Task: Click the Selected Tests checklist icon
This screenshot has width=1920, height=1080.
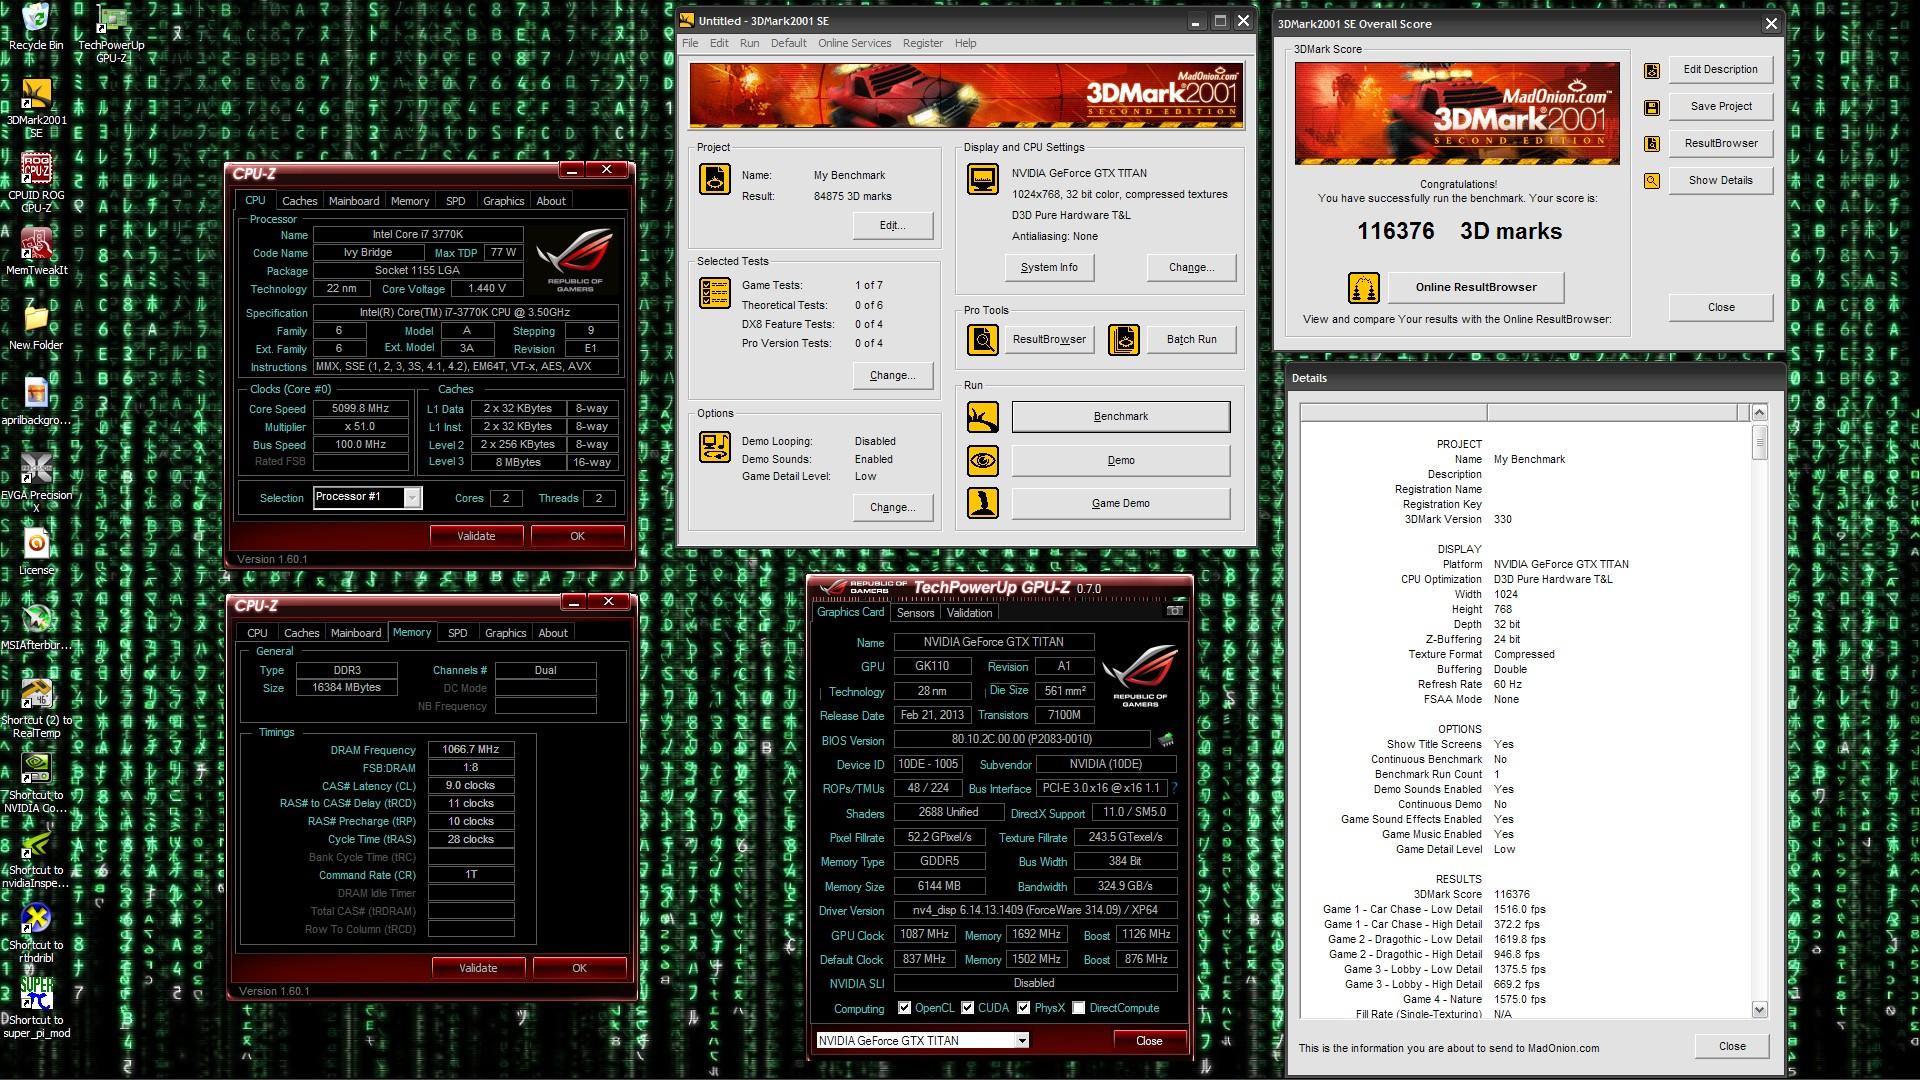Action: (715, 293)
